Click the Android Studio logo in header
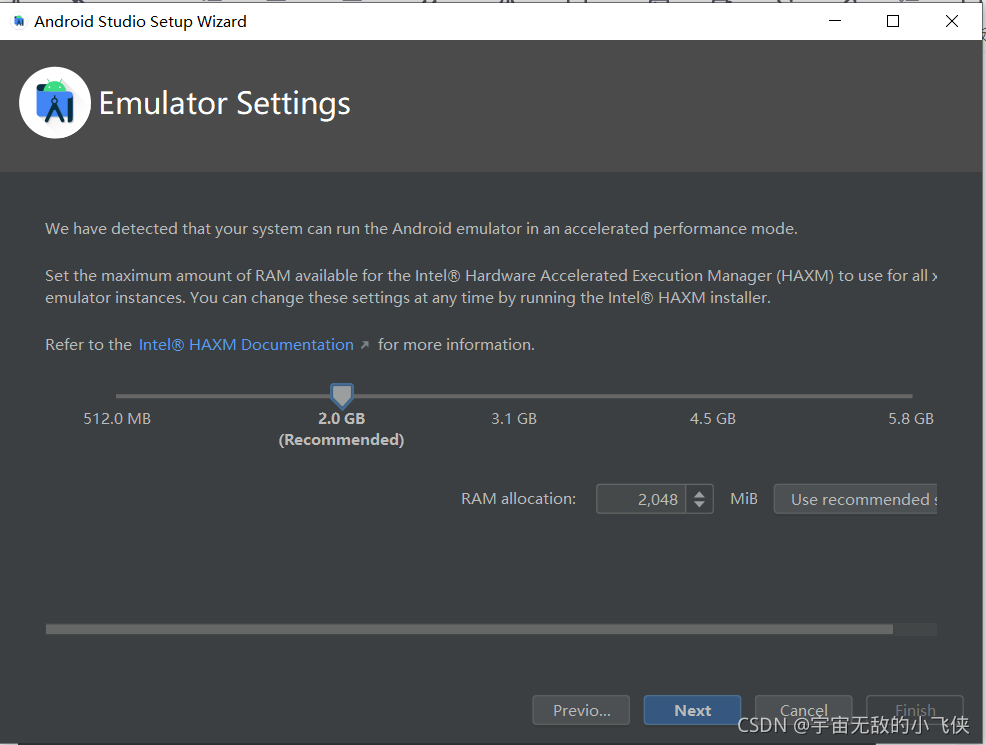986x745 pixels. (x=55, y=103)
